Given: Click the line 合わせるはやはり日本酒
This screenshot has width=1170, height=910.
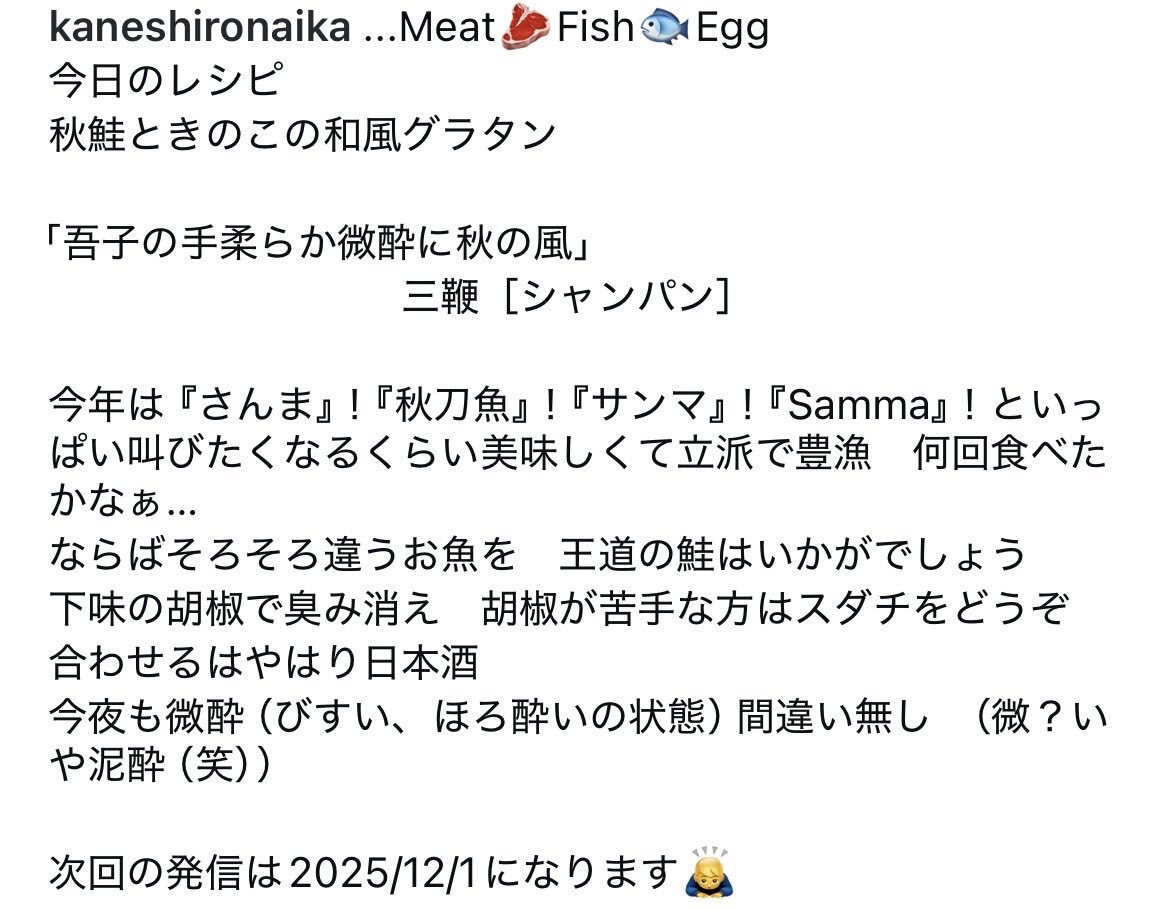Looking at the screenshot, I should 263,661.
